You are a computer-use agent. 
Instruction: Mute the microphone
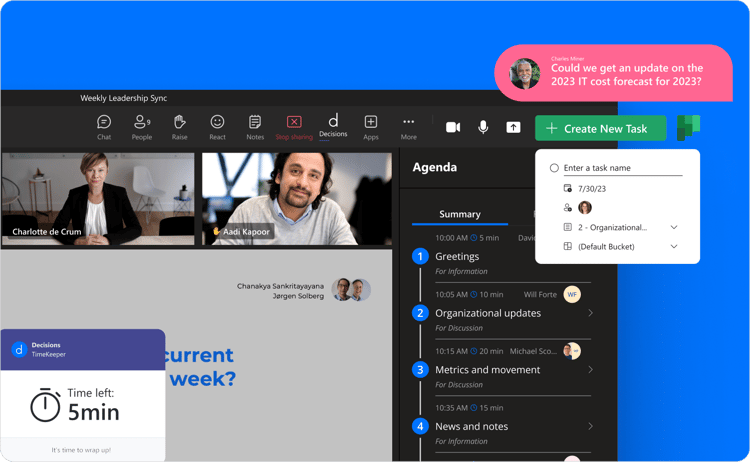[x=483, y=127]
